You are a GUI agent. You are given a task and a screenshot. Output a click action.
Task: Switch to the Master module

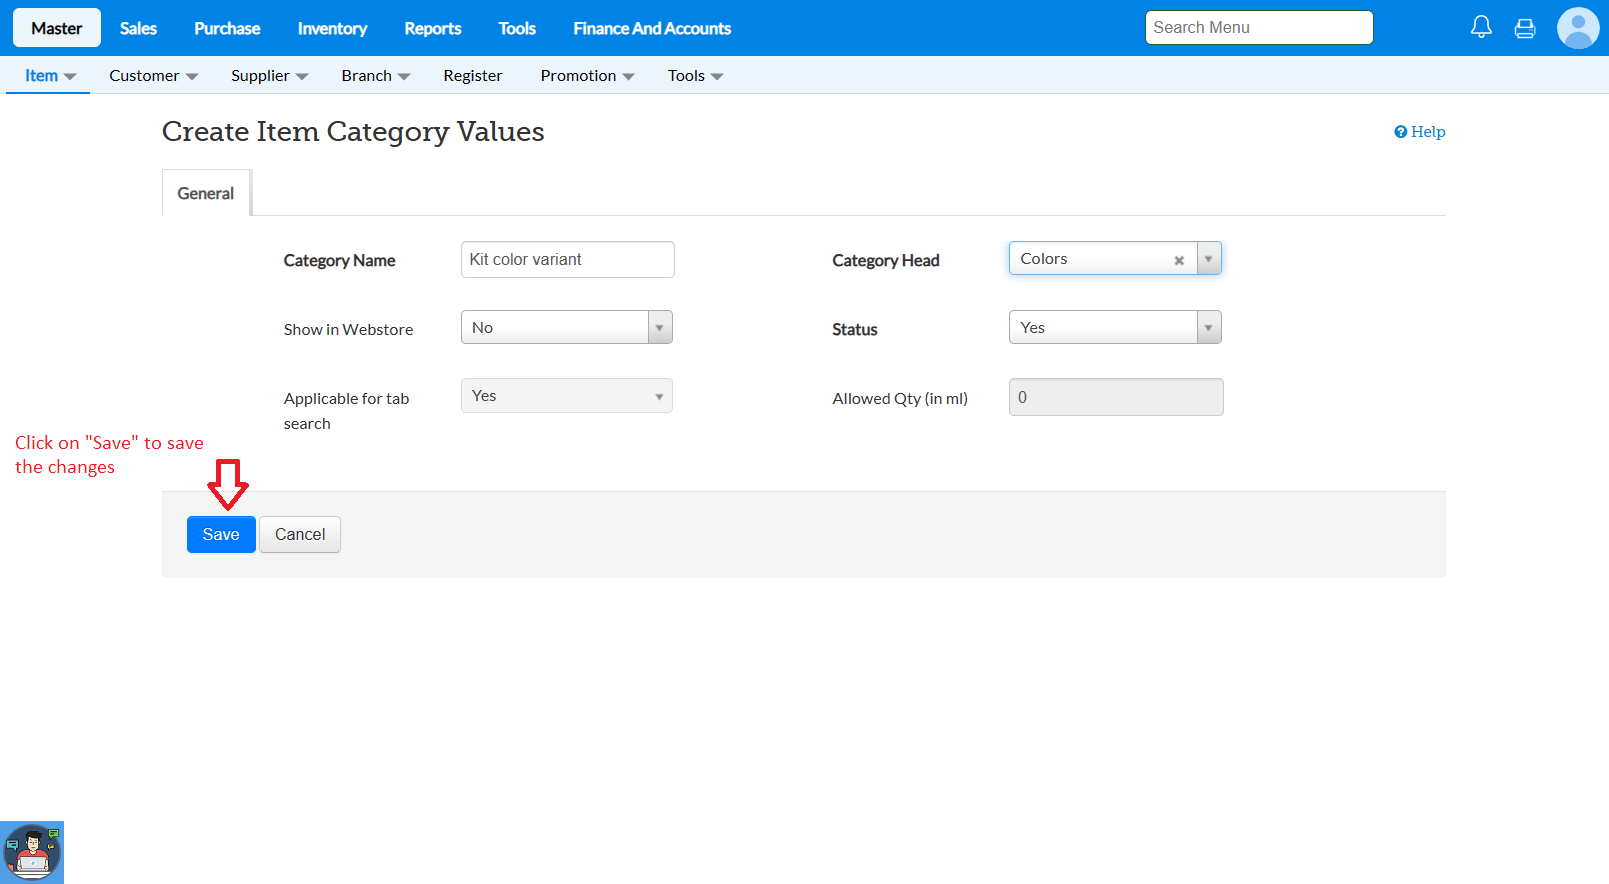(x=57, y=28)
